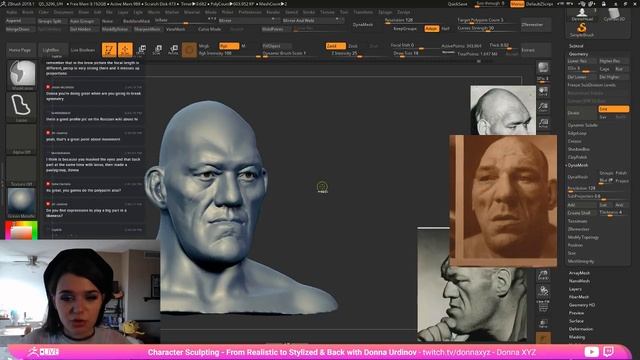Viewport: 640px width, 360px height.
Task: Select the Rotate transform icon
Action: coord(173,50)
